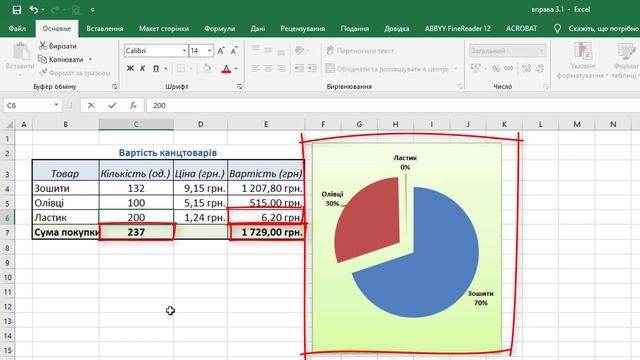This screenshot has height=360, width=640.
Task: Toggle italic with the К button
Action: coord(143,68)
